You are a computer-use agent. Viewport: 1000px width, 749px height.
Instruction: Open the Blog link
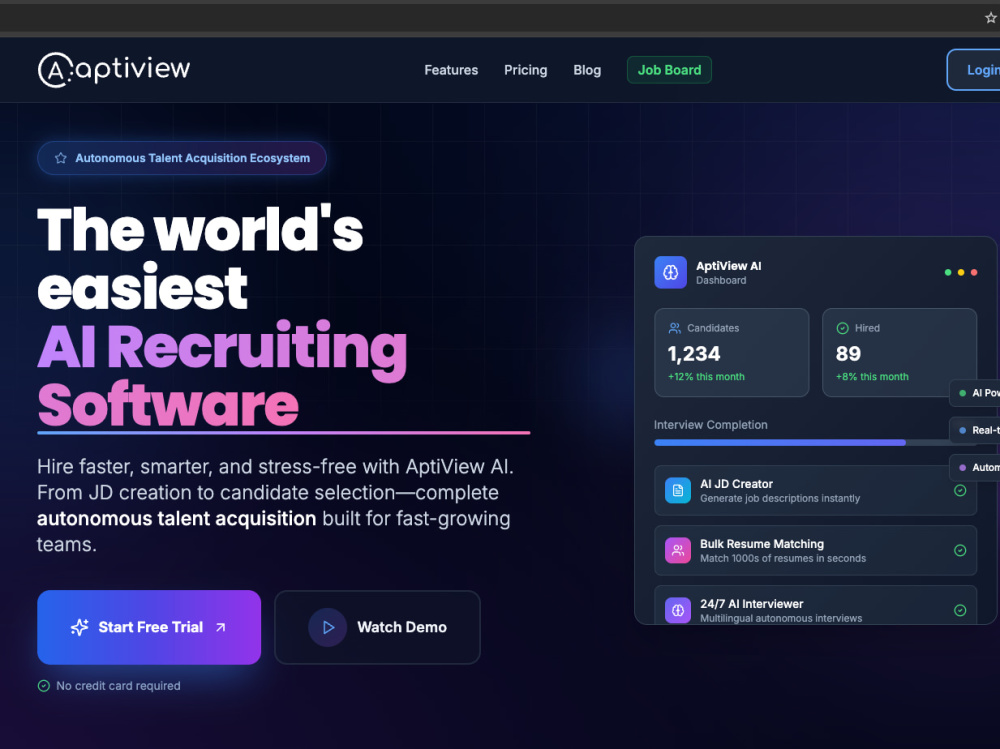[587, 70]
